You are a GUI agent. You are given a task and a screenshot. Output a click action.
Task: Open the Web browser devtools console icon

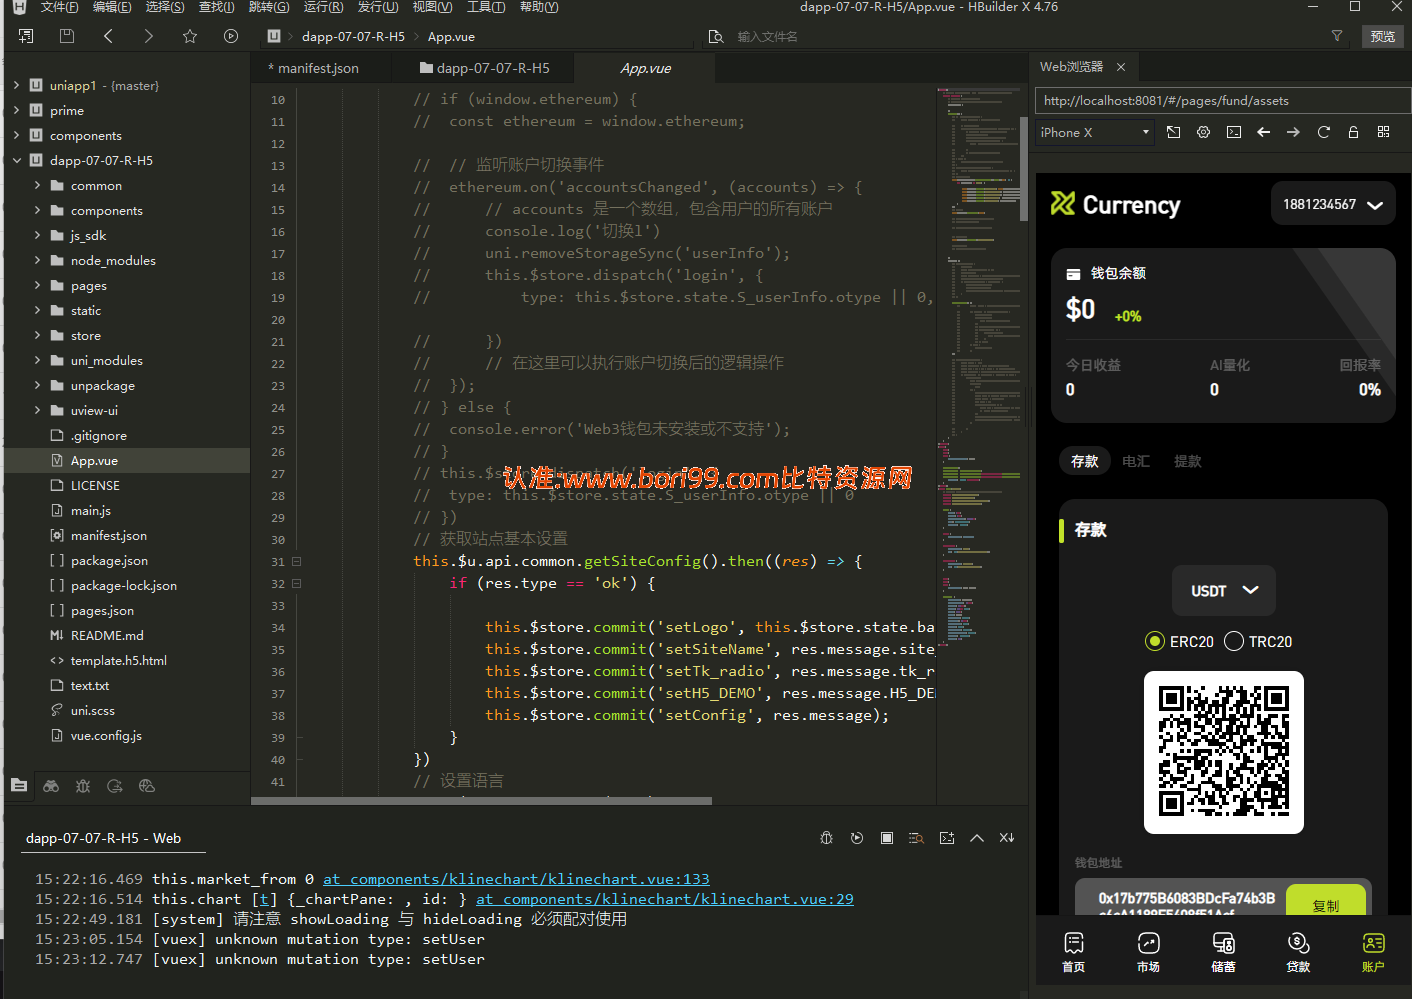point(1234,132)
